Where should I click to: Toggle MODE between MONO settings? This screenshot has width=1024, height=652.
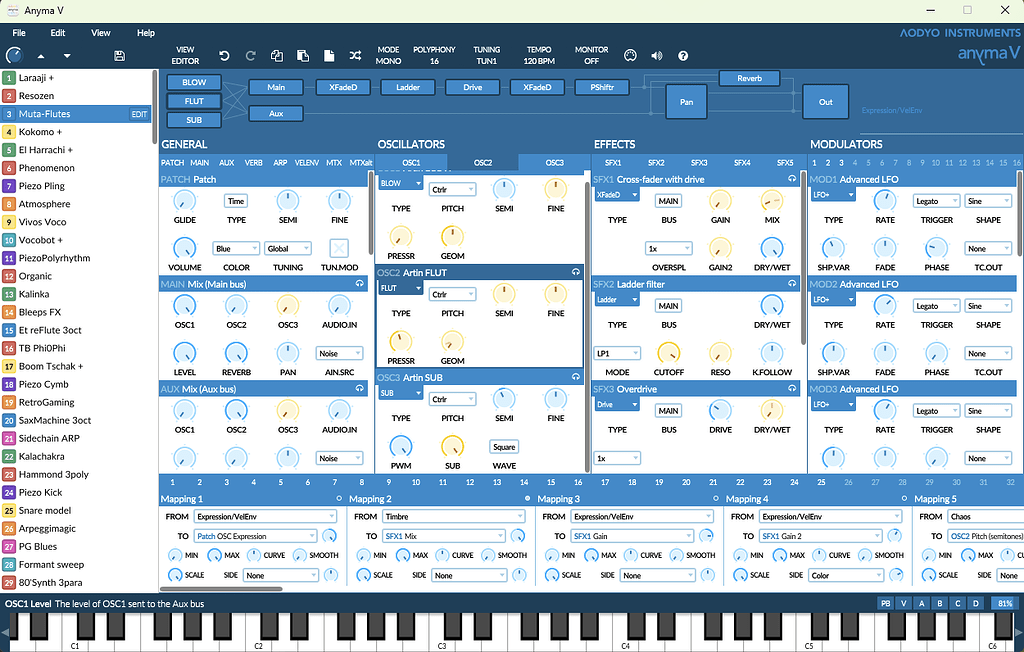coord(387,54)
